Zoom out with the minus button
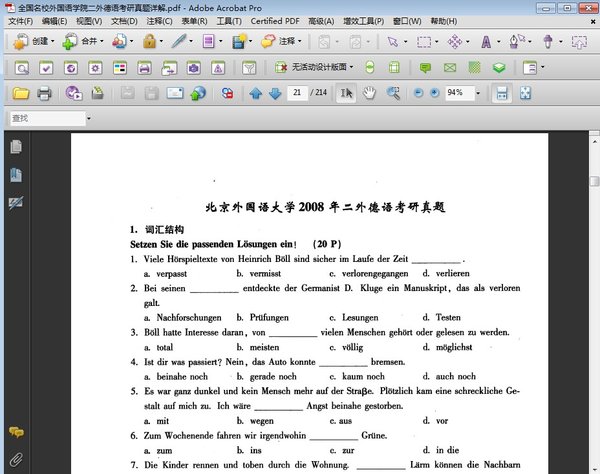Image resolution: width=600 pixels, height=474 pixels. click(418, 93)
